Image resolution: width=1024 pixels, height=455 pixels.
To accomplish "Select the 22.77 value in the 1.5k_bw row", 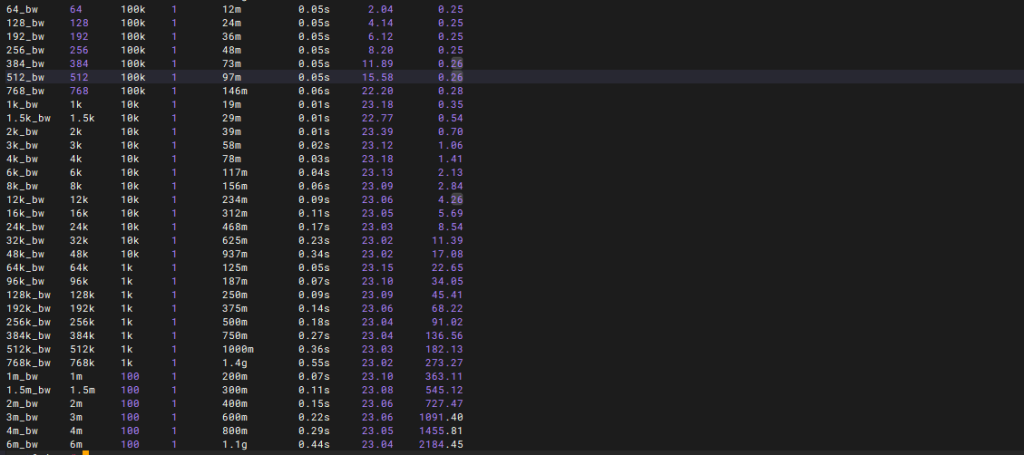I will click(x=377, y=118).
